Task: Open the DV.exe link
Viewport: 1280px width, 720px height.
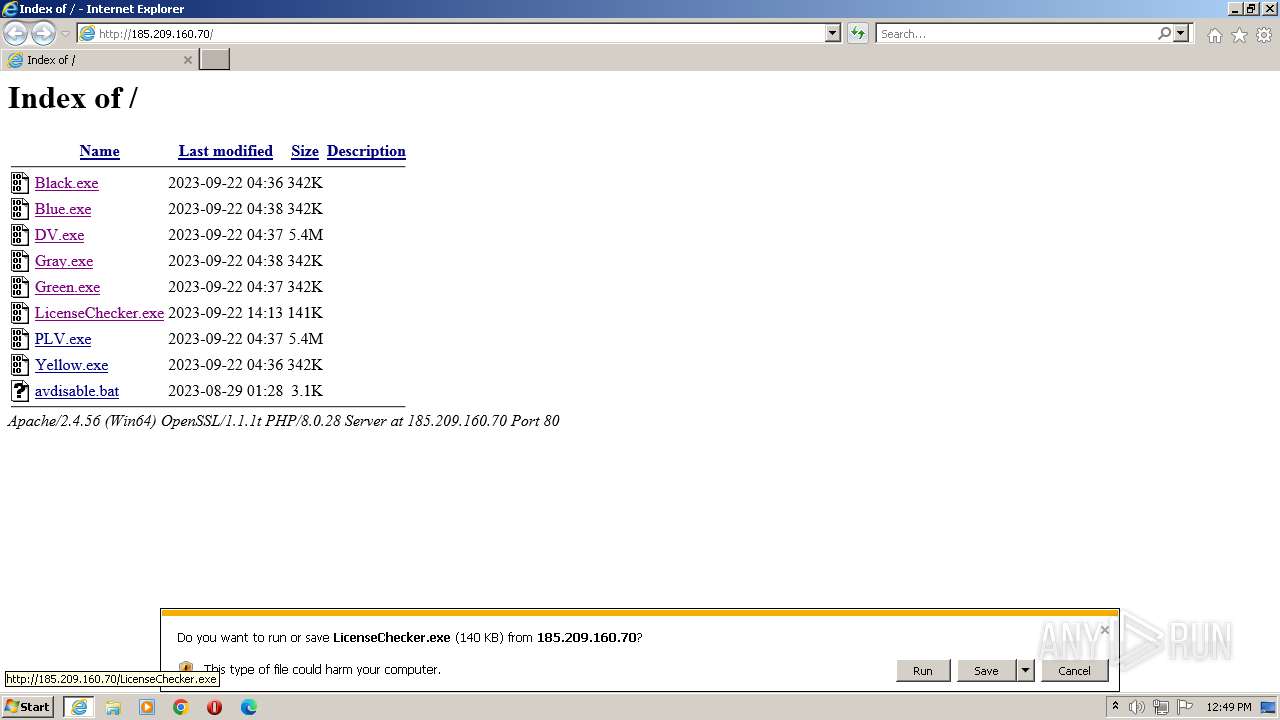Action: [x=59, y=235]
